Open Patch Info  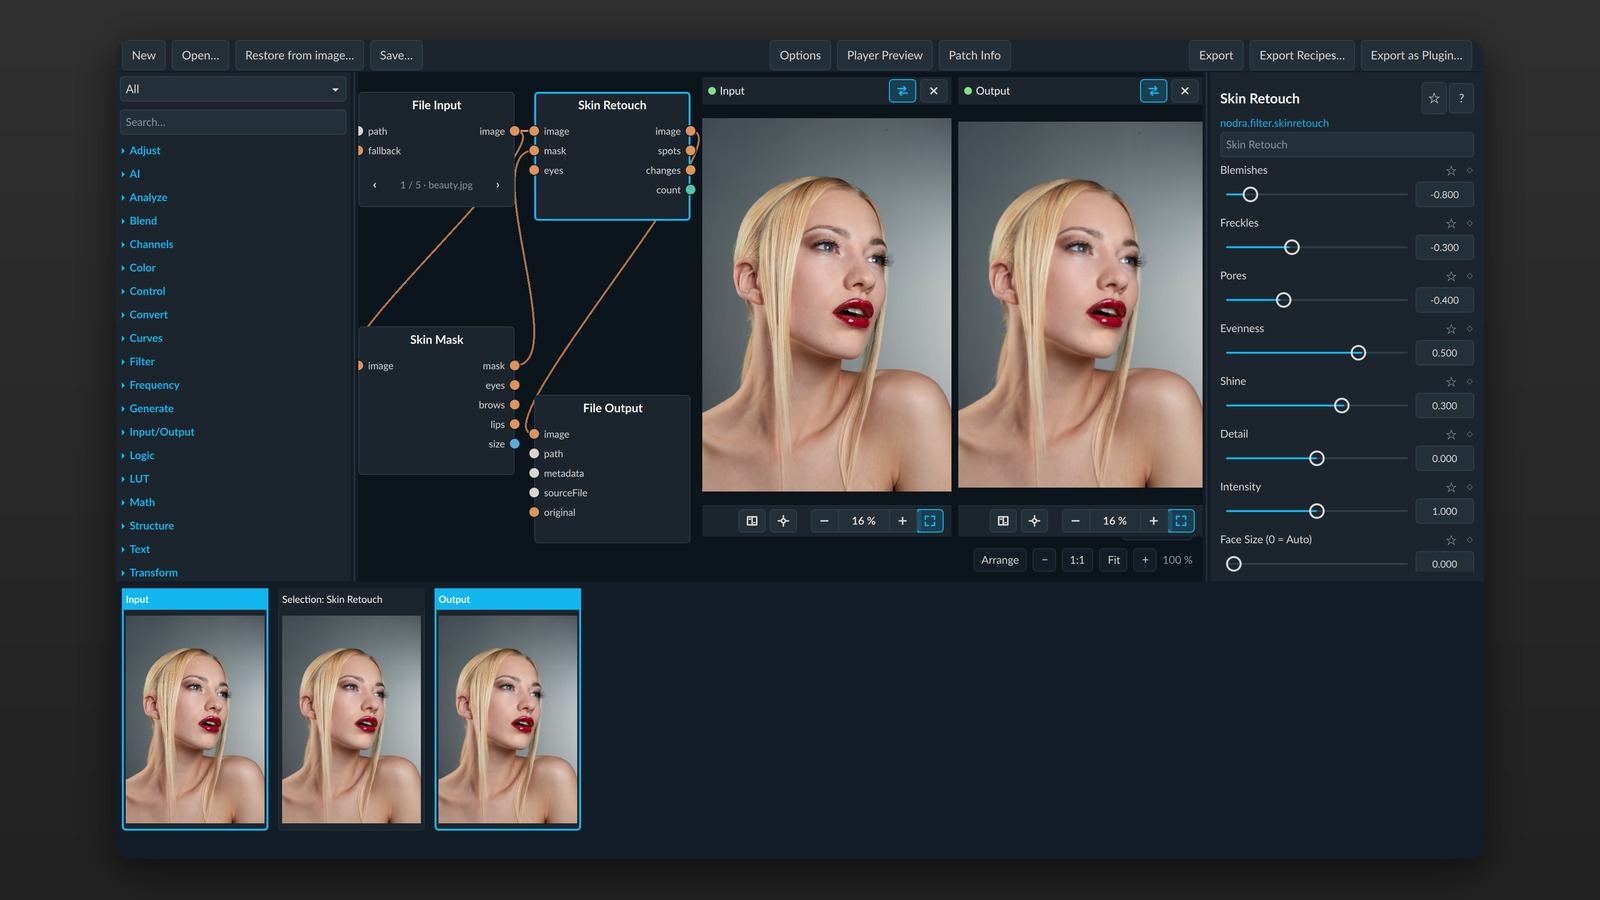pyautogui.click(x=974, y=55)
